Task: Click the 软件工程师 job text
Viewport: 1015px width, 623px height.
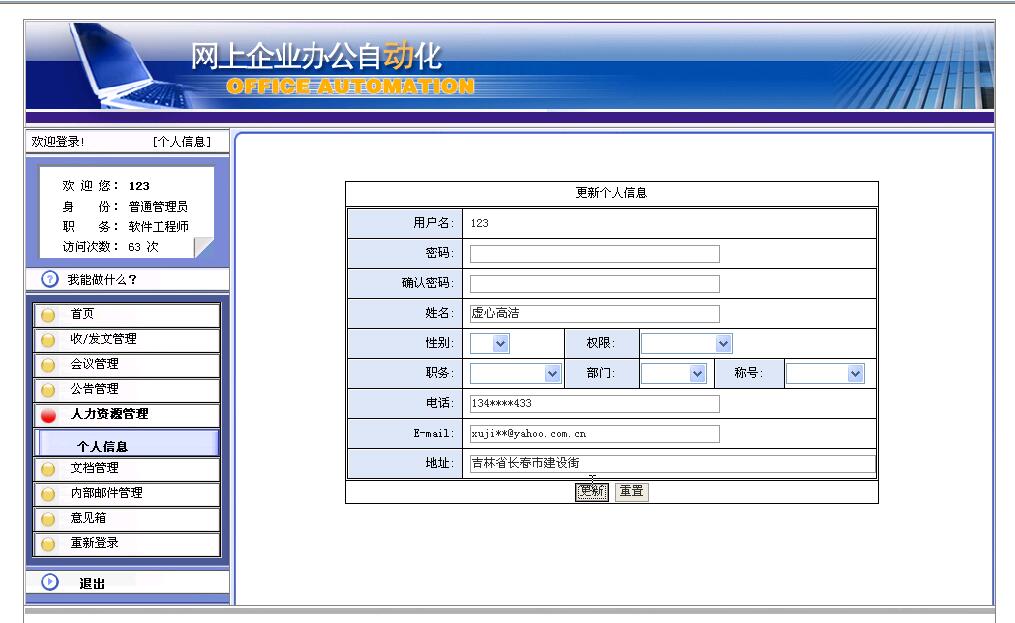Action: [x=159, y=227]
